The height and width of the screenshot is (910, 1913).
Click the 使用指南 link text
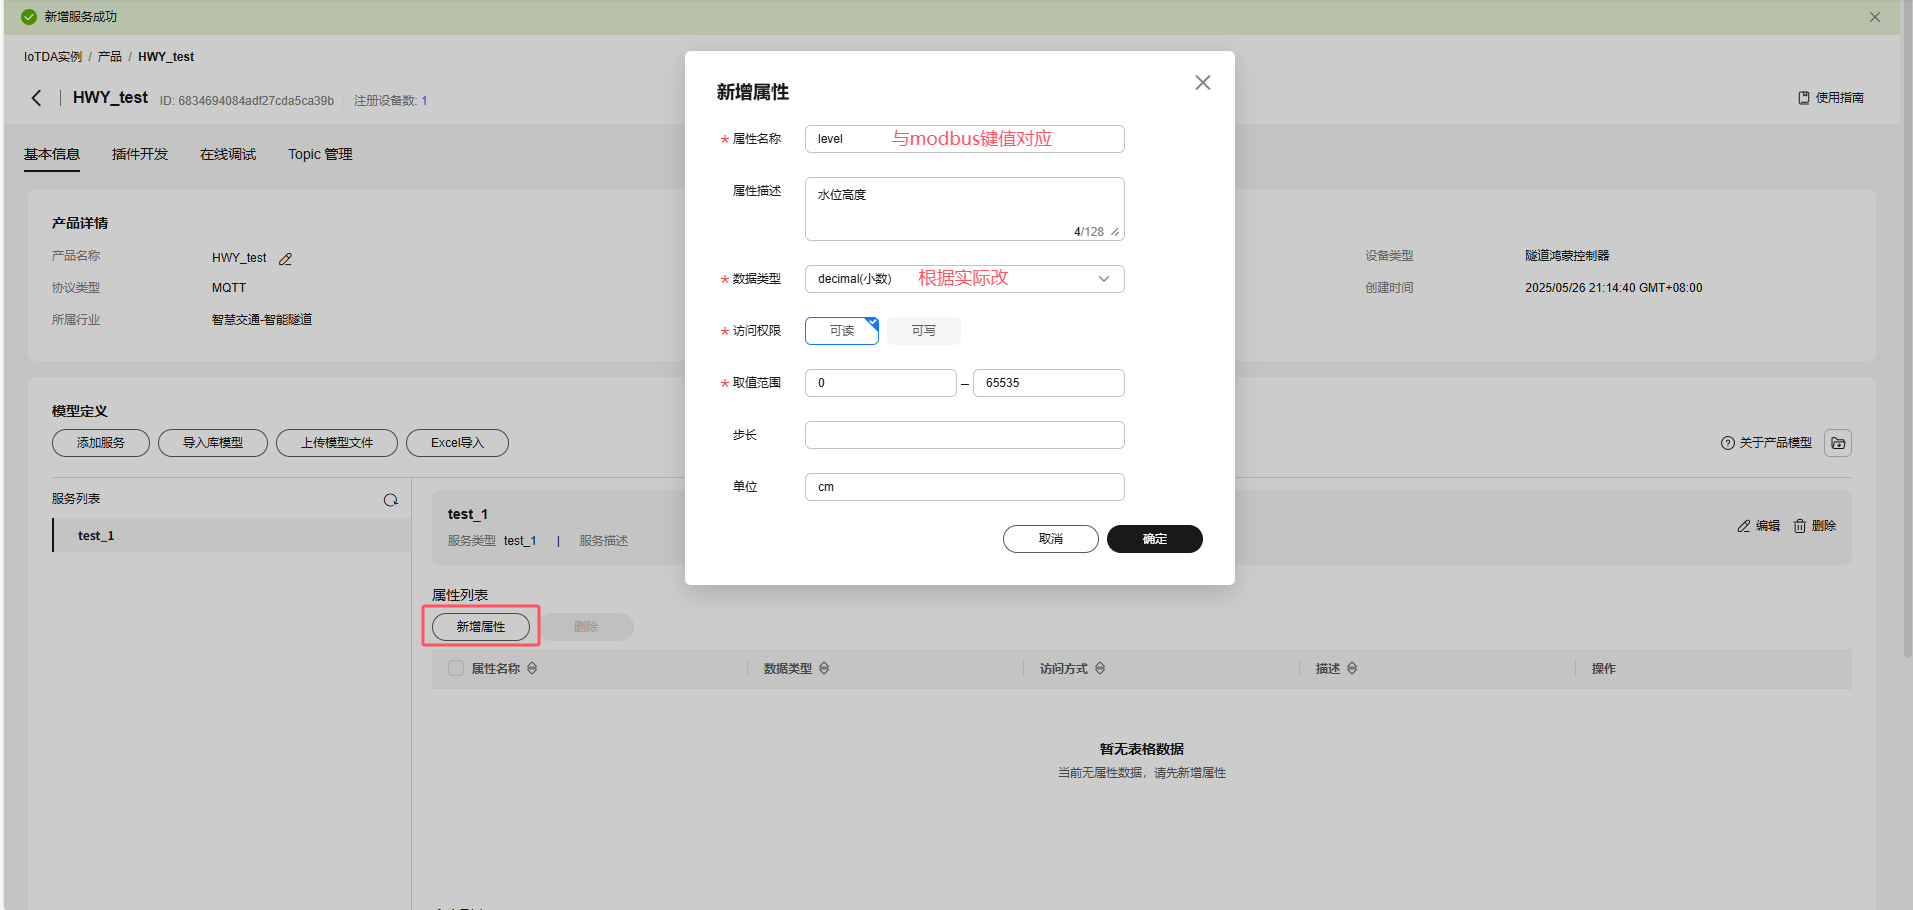point(1840,98)
